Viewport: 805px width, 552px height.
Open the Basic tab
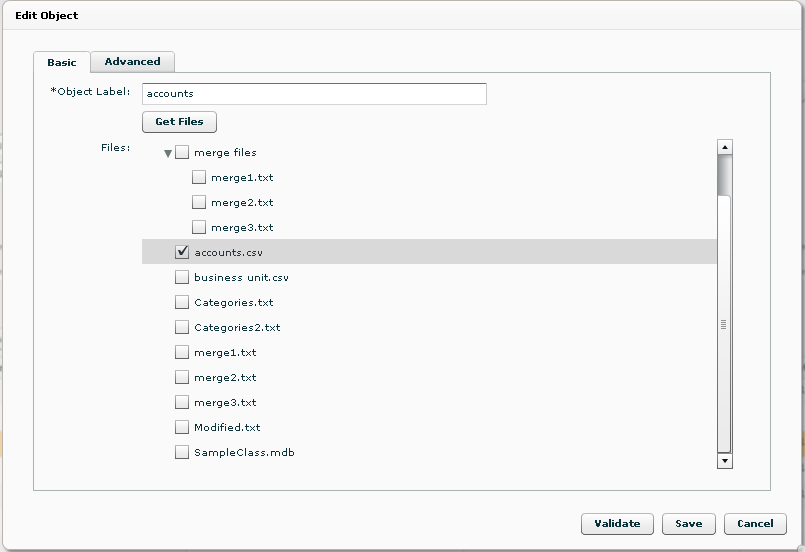click(x=62, y=62)
